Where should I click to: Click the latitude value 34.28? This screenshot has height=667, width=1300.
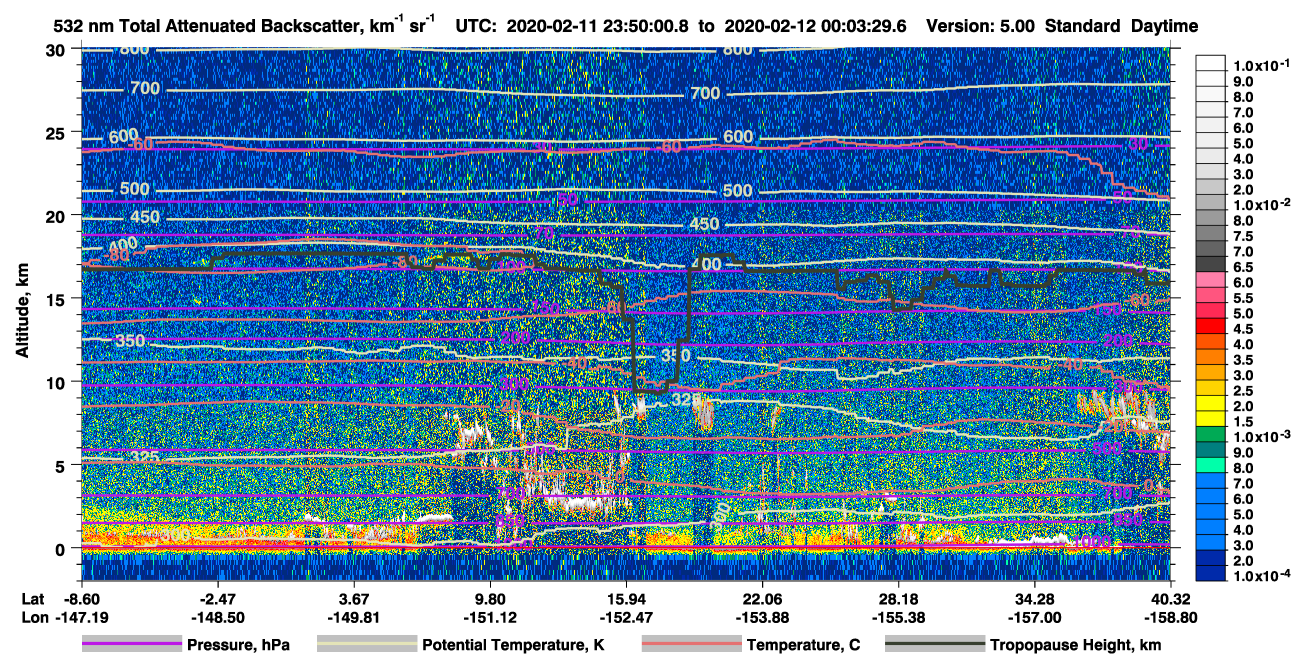pyautogui.click(x=1034, y=598)
